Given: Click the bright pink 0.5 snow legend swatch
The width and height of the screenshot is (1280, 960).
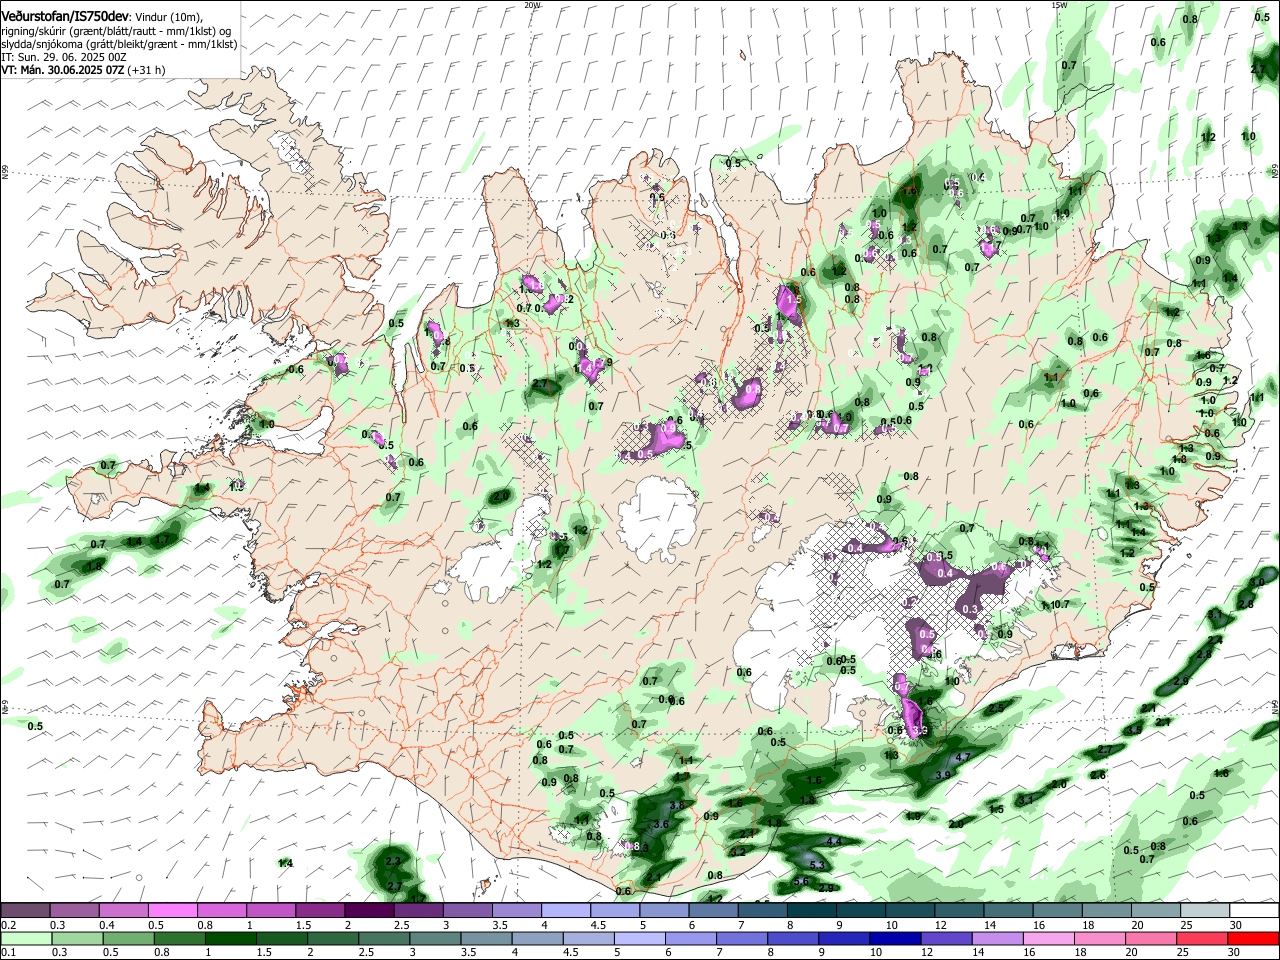Looking at the screenshot, I should pos(173,911).
